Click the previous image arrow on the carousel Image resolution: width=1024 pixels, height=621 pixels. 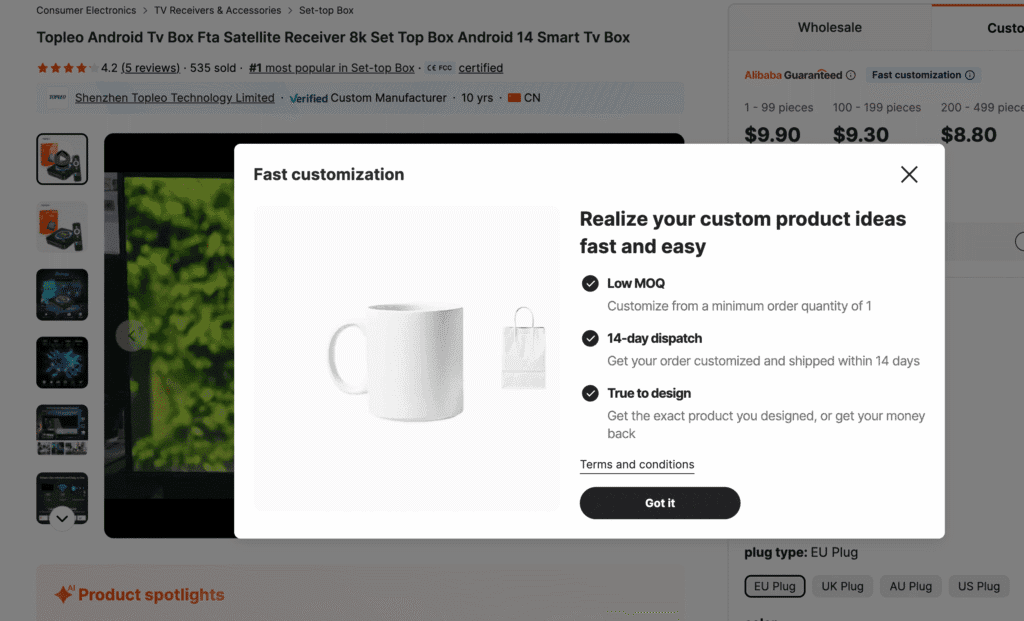pyautogui.click(x=132, y=336)
